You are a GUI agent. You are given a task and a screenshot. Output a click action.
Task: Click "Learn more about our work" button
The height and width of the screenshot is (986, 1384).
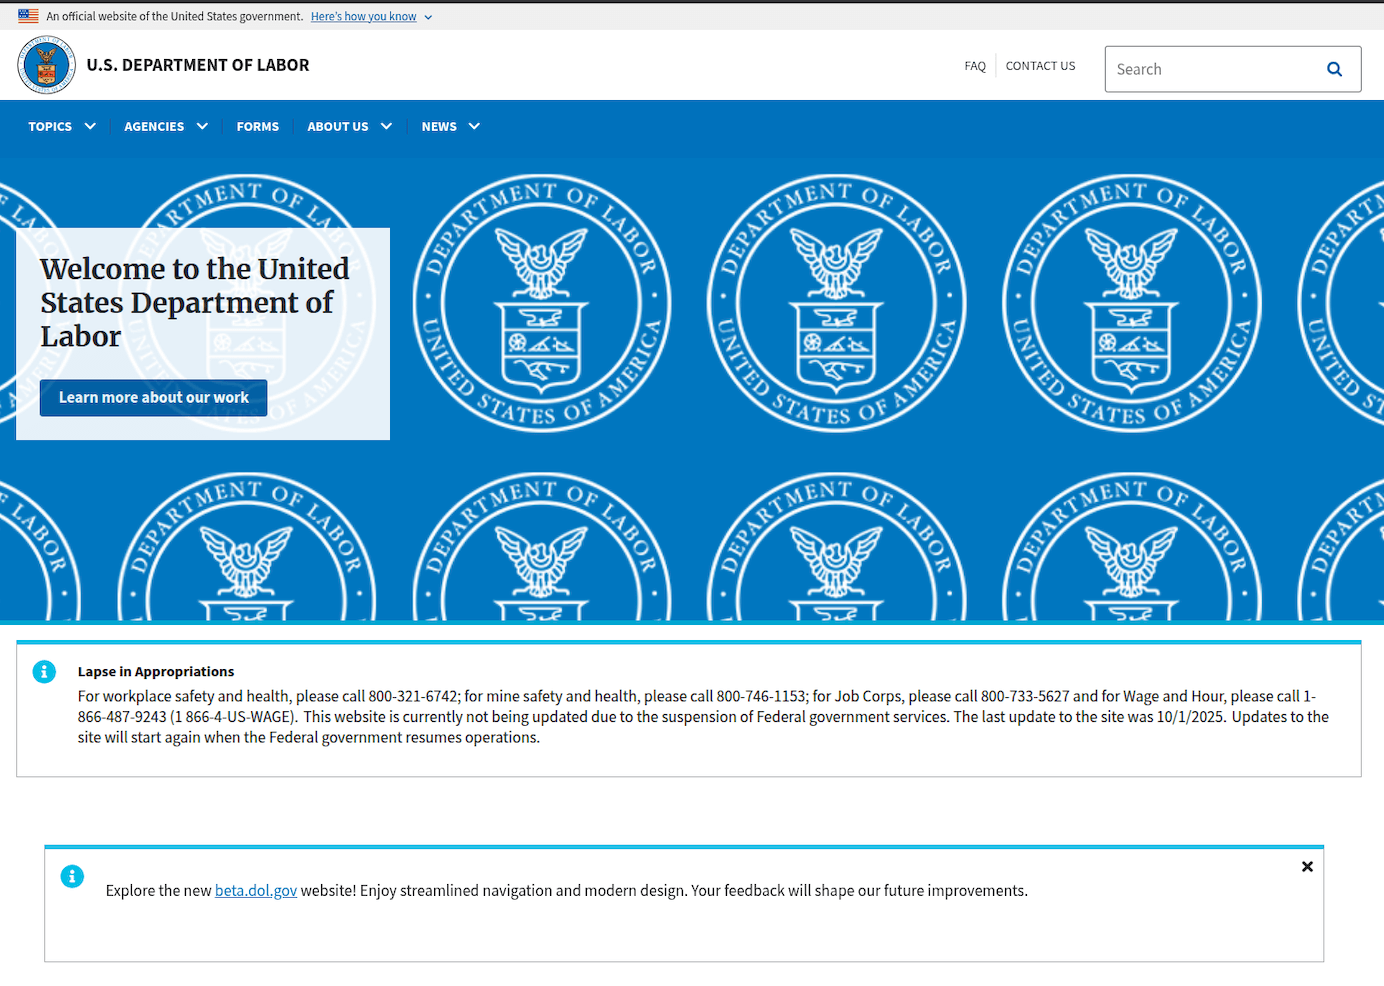click(153, 398)
